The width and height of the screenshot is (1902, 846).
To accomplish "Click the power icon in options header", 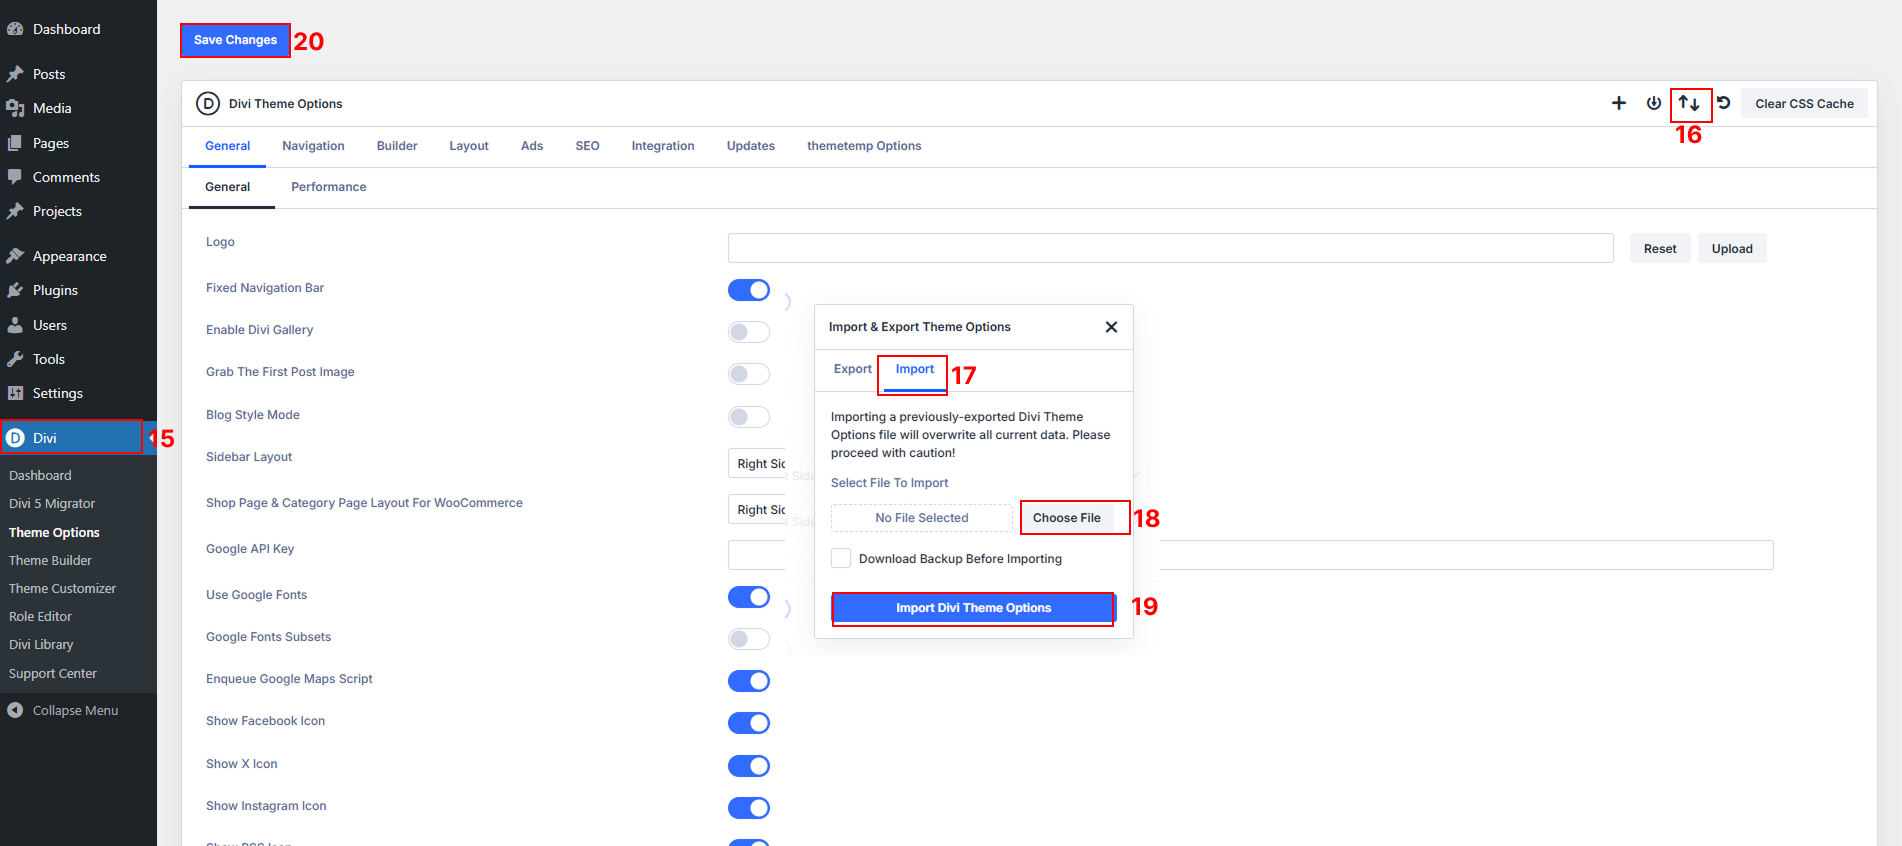I will pos(1654,103).
